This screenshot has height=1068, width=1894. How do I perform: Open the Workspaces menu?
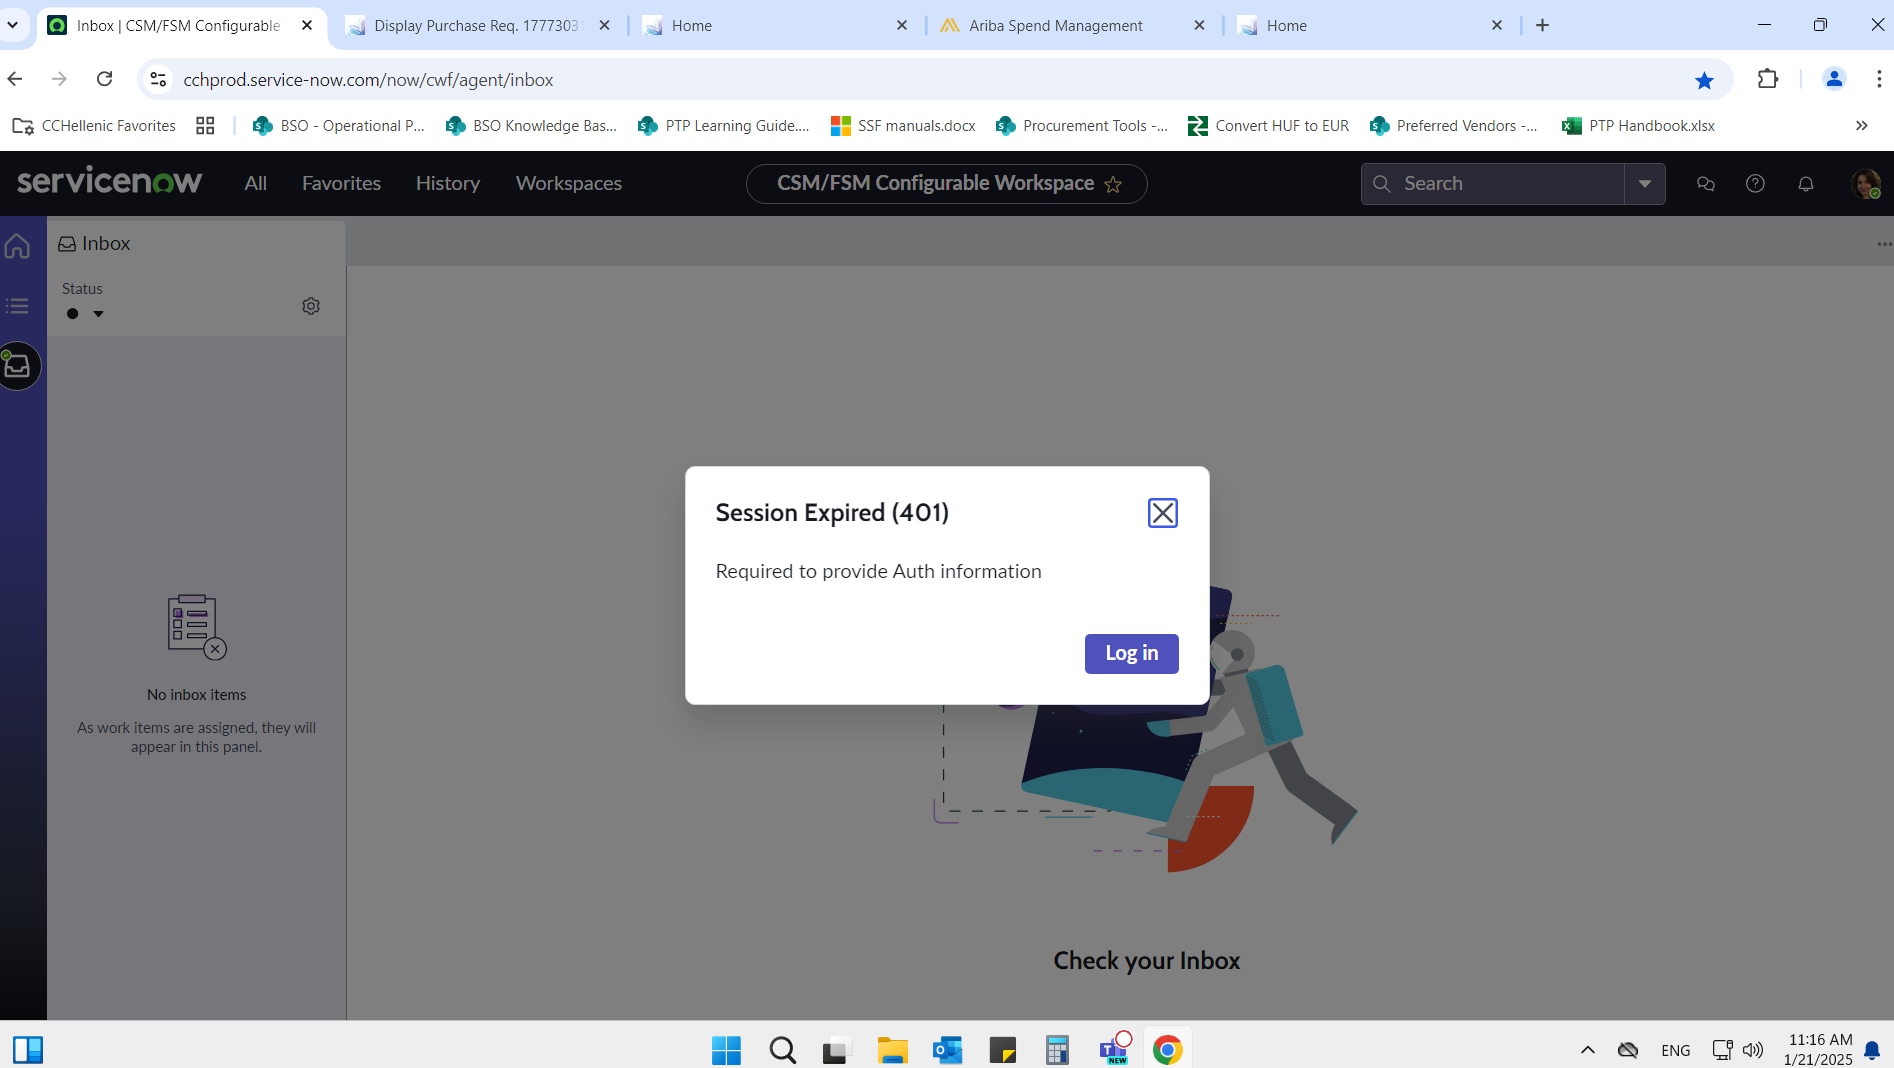(568, 184)
